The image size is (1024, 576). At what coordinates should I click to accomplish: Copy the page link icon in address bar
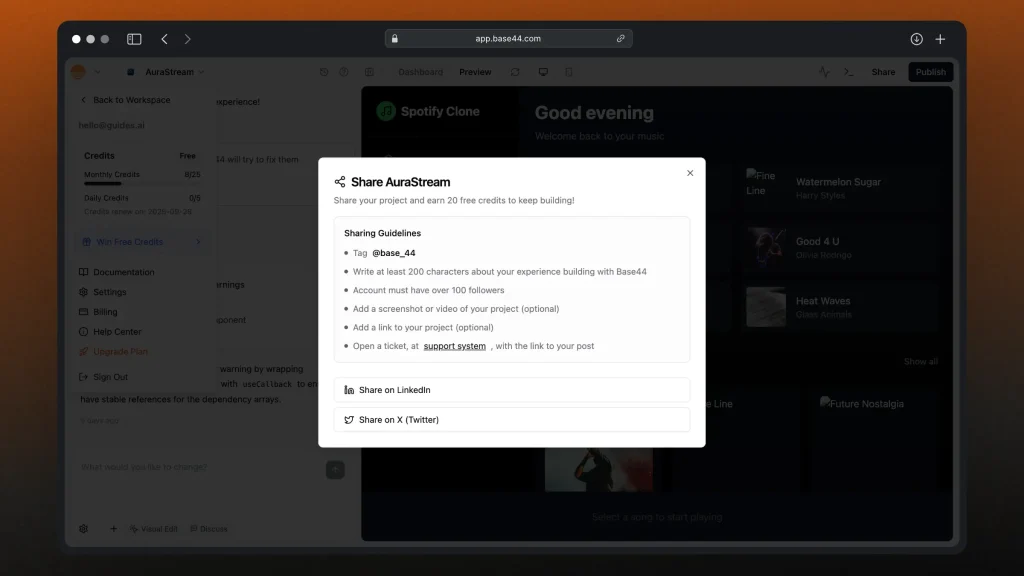click(x=620, y=39)
